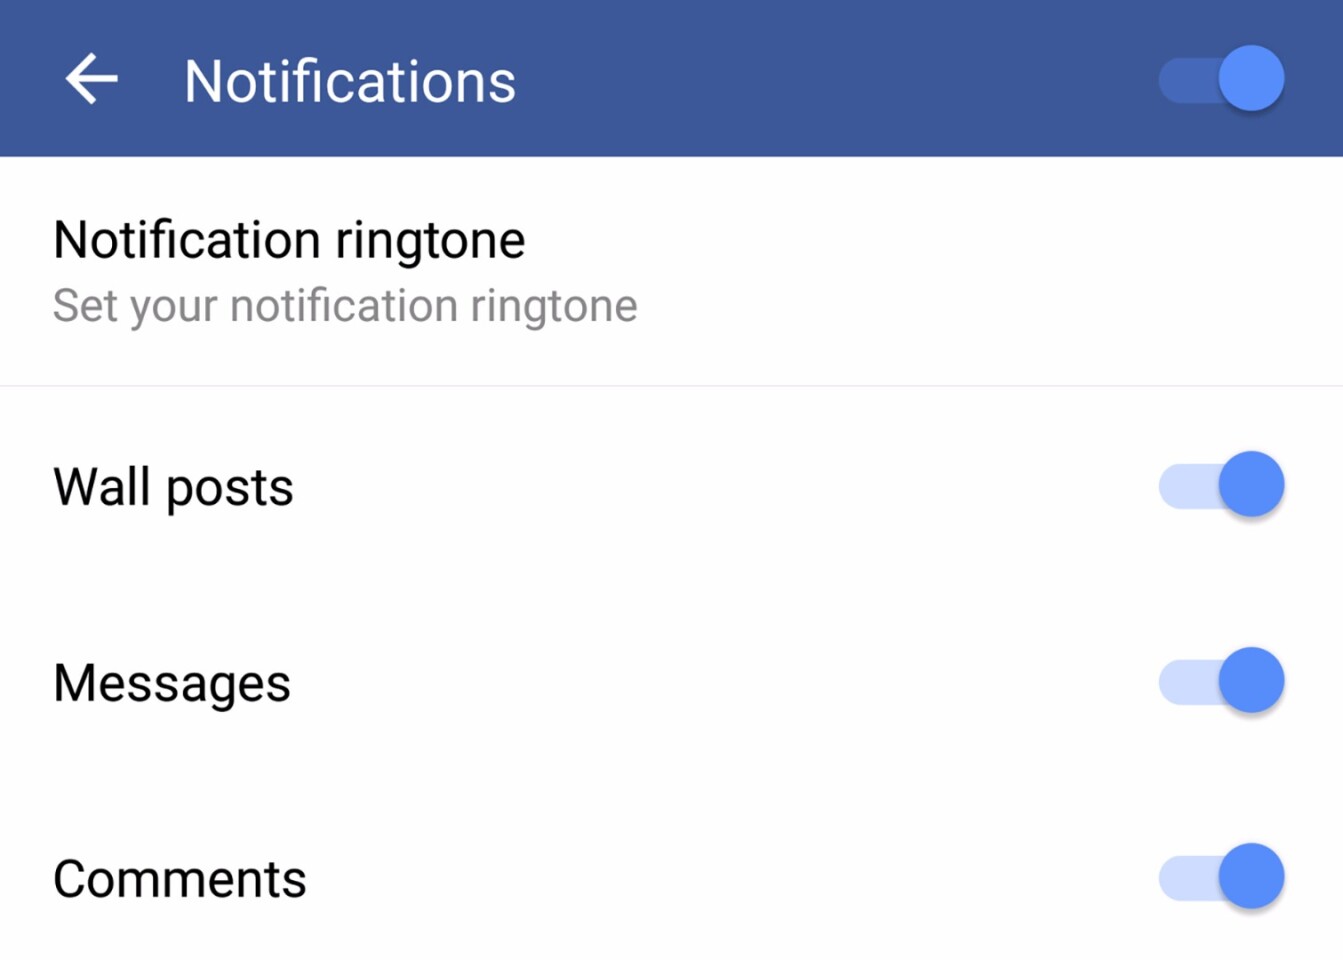Switch off Comments notifications toggle

(1221, 877)
